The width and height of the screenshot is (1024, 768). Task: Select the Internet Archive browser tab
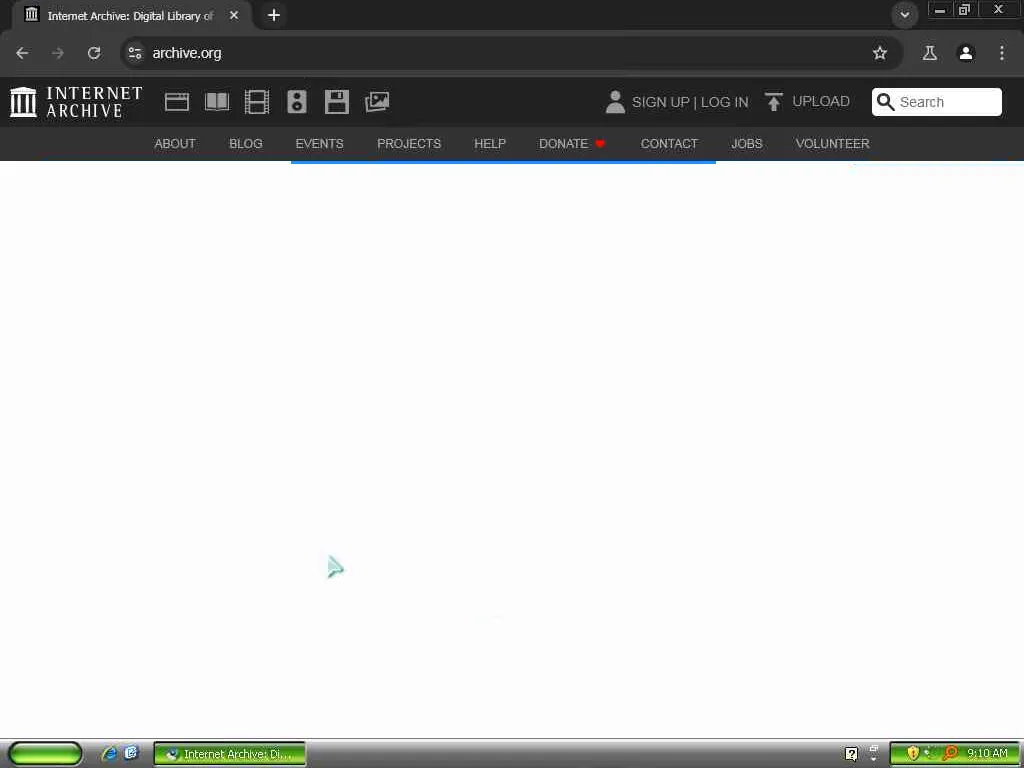(x=131, y=16)
